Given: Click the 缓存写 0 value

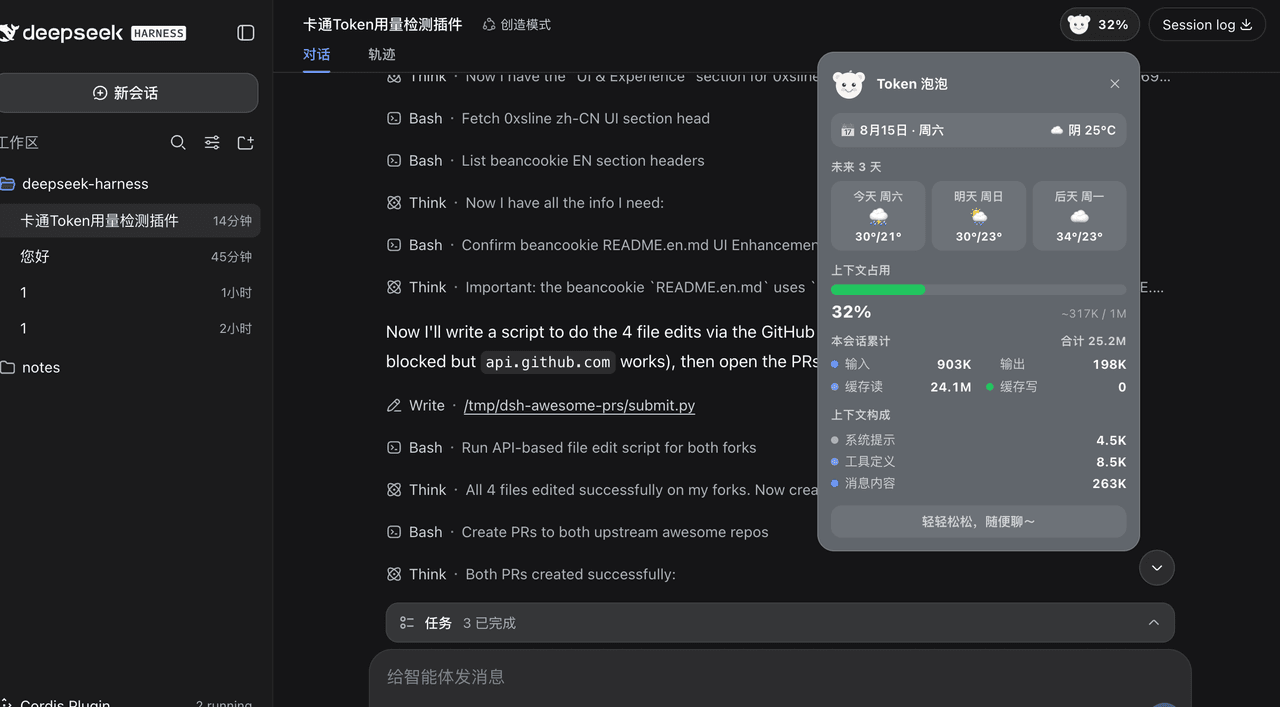Looking at the screenshot, I should pyautogui.click(x=1122, y=387).
